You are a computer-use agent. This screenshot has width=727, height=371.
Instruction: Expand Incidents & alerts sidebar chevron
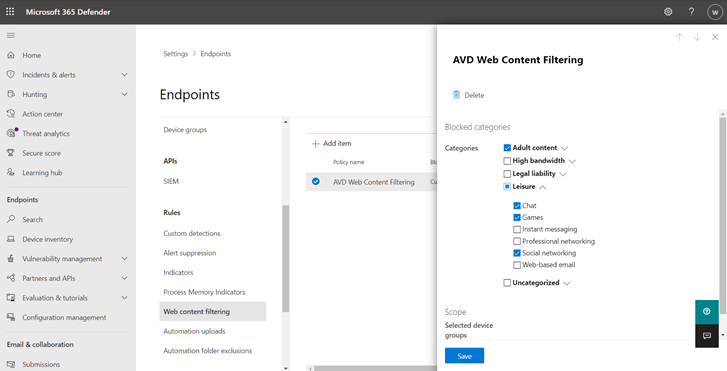pyautogui.click(x=124, y=75)
